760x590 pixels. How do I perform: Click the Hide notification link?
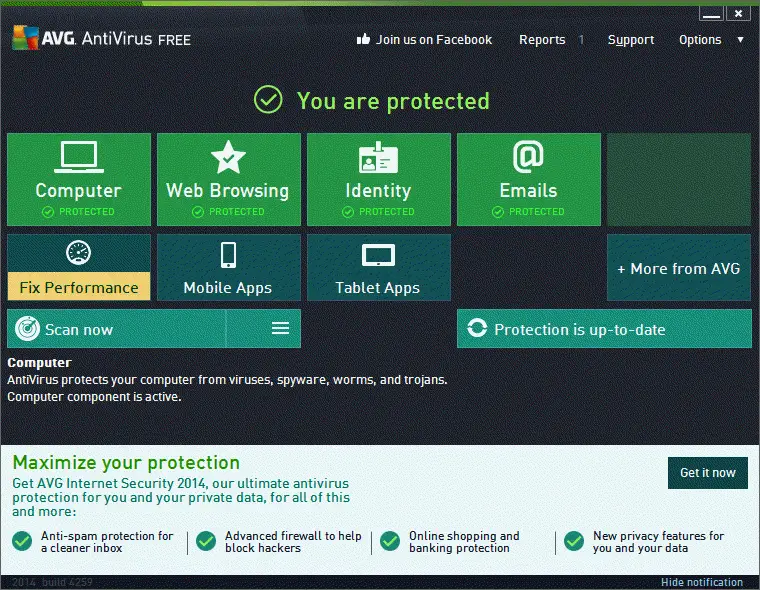coord(701,582)
